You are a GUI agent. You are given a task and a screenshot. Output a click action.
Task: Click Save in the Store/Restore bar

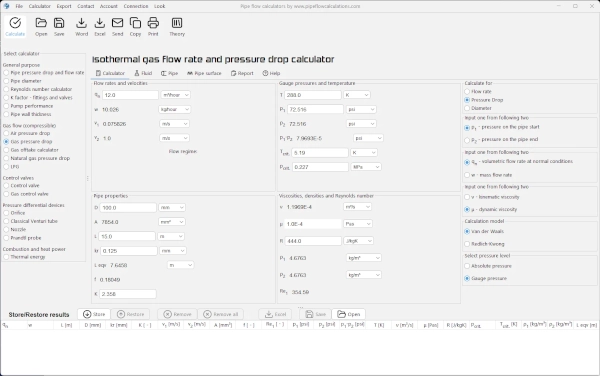click(x=316, y=314)
